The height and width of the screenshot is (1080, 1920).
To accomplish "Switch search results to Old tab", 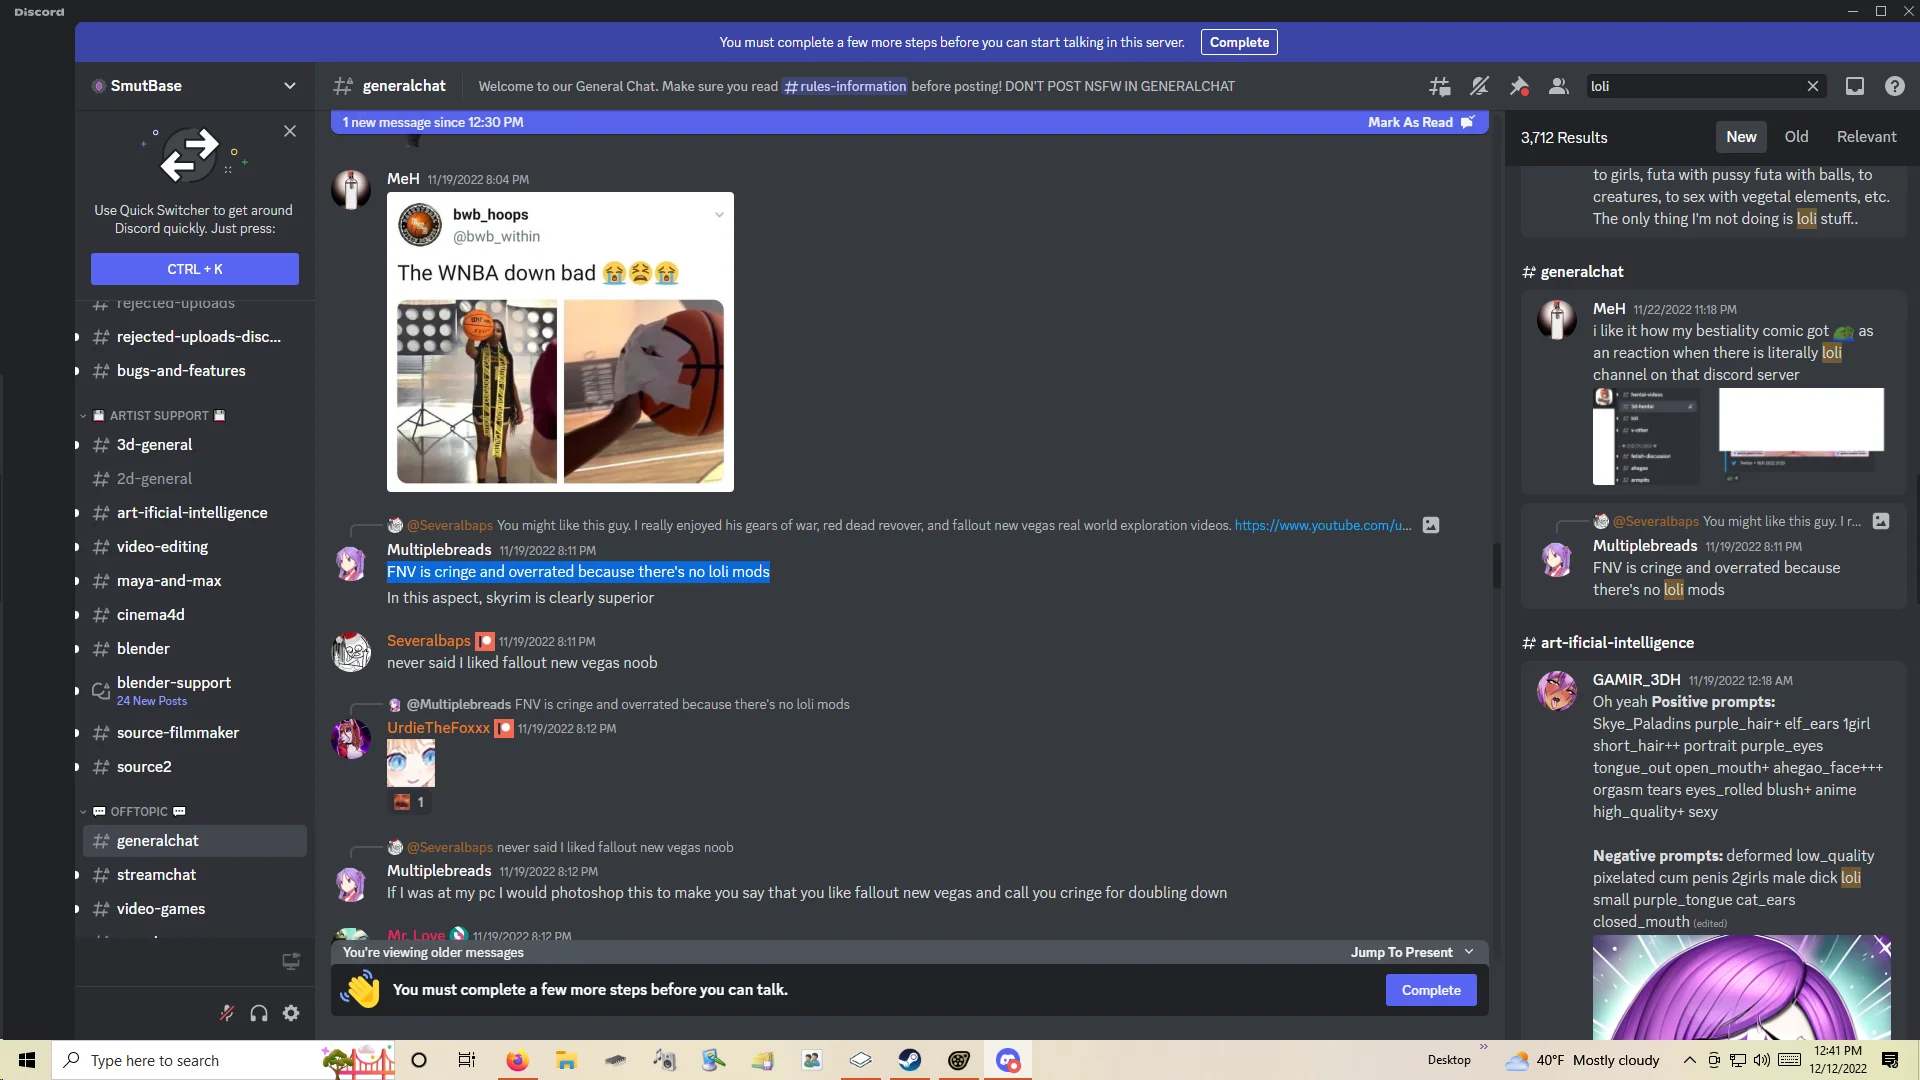I will pyautogui.click(x=1797, y=137).
